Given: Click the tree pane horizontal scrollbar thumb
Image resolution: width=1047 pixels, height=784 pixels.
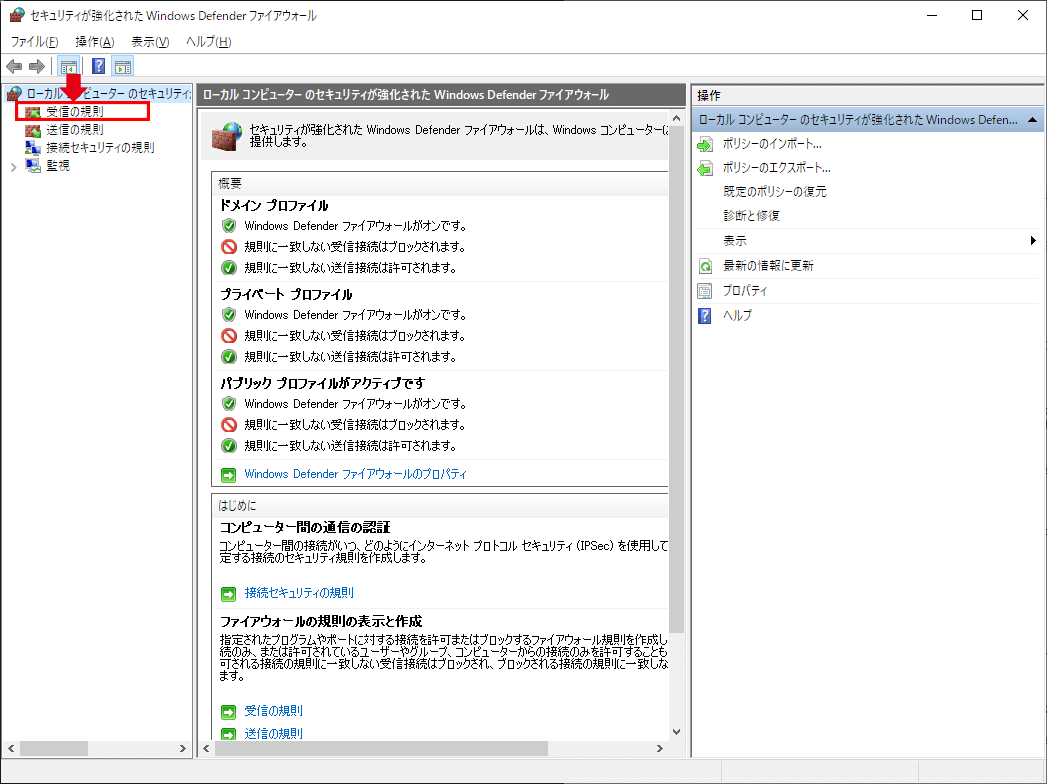Looking at the screenshot, I should [x=54, y=749].
